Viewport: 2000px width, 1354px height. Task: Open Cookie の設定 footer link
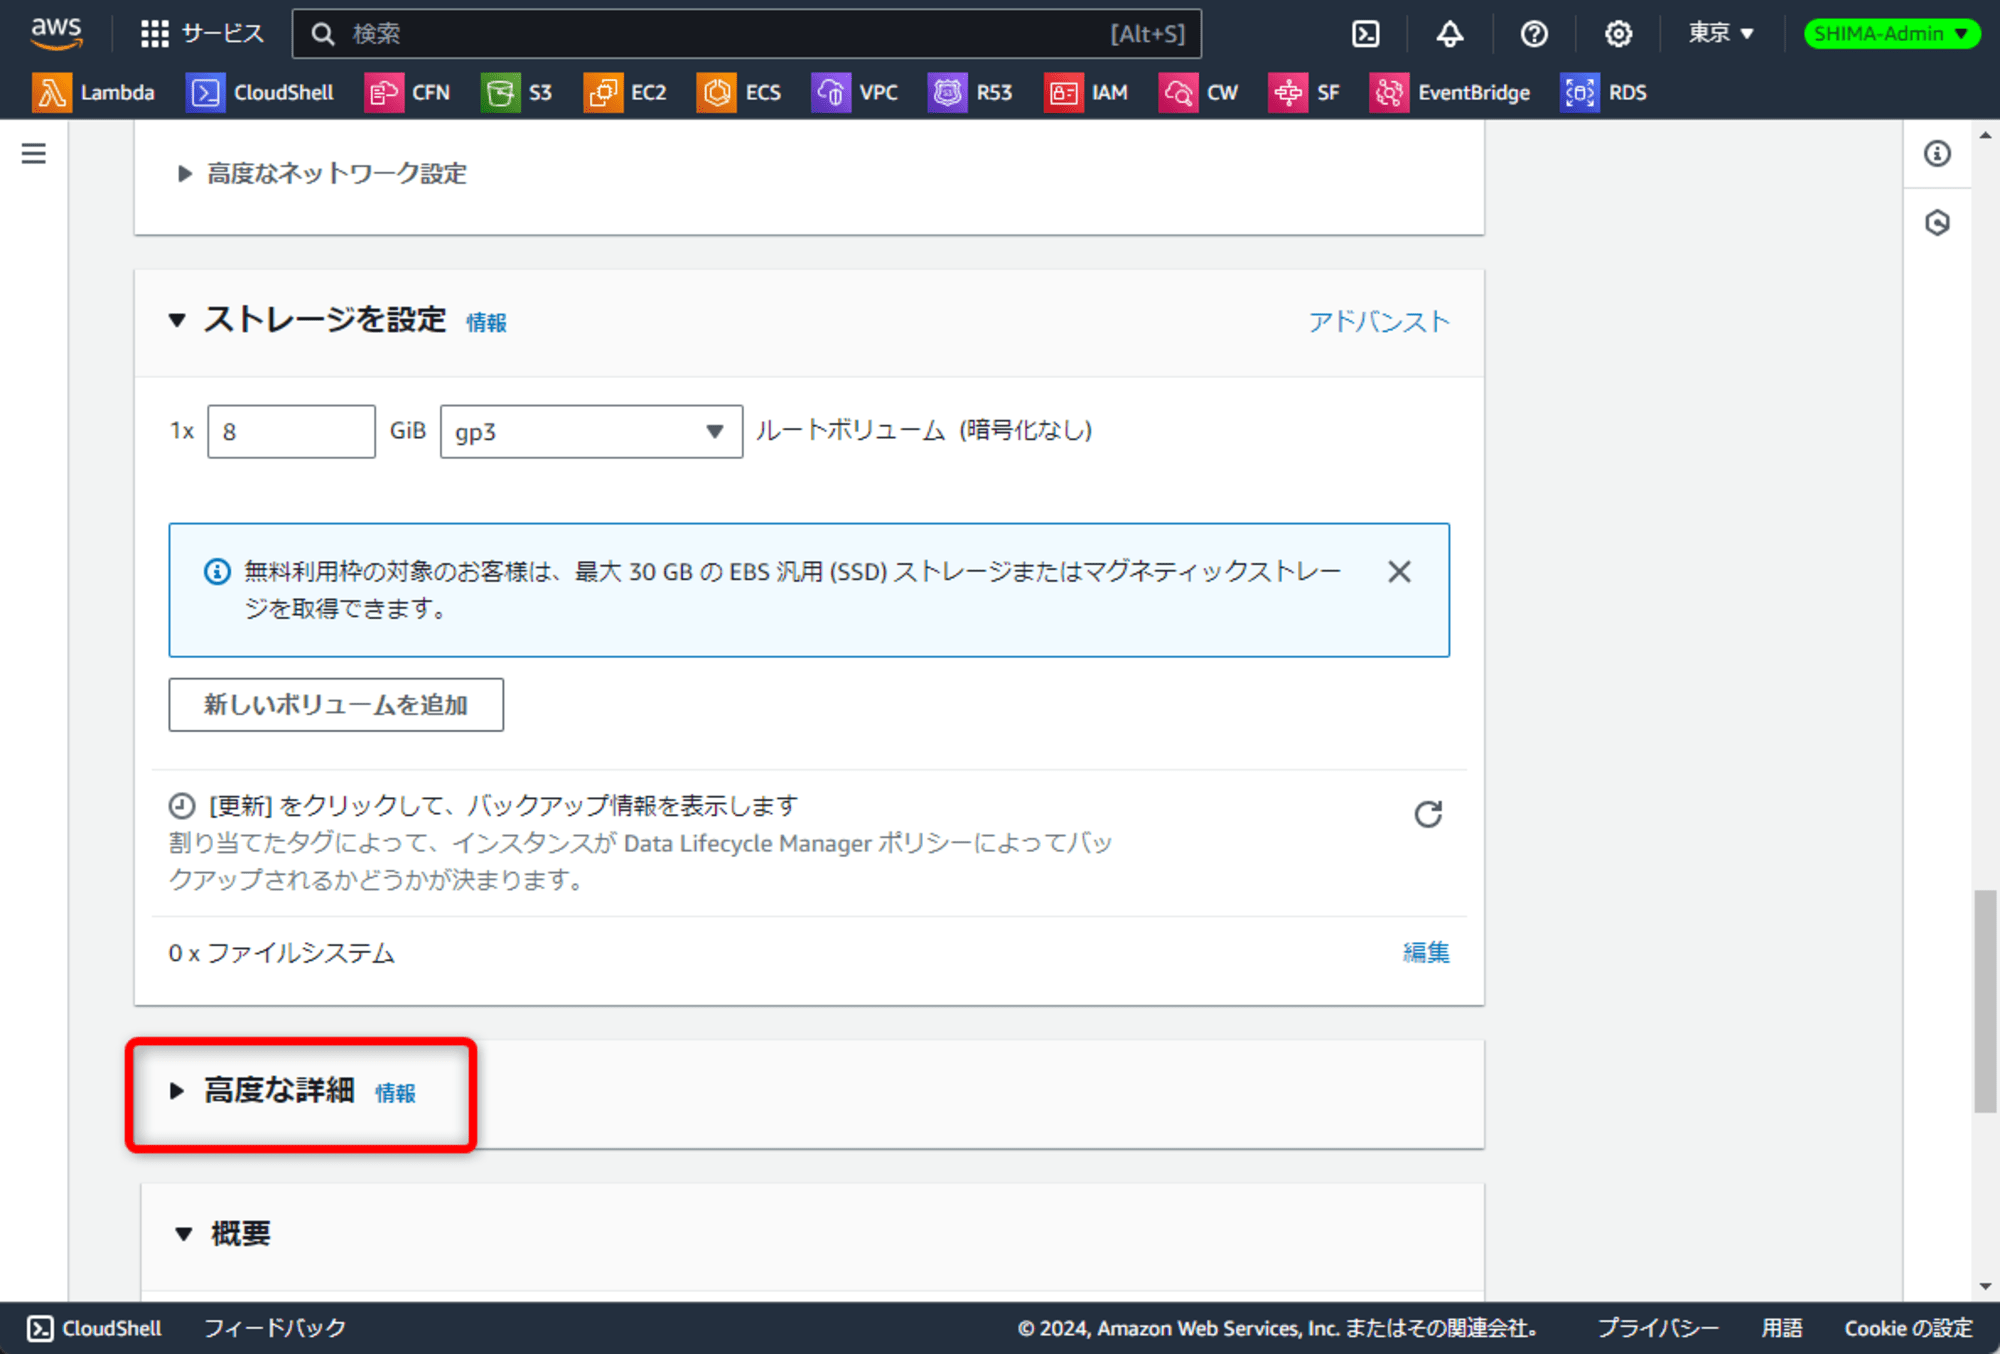(x=1908, y=1328)
